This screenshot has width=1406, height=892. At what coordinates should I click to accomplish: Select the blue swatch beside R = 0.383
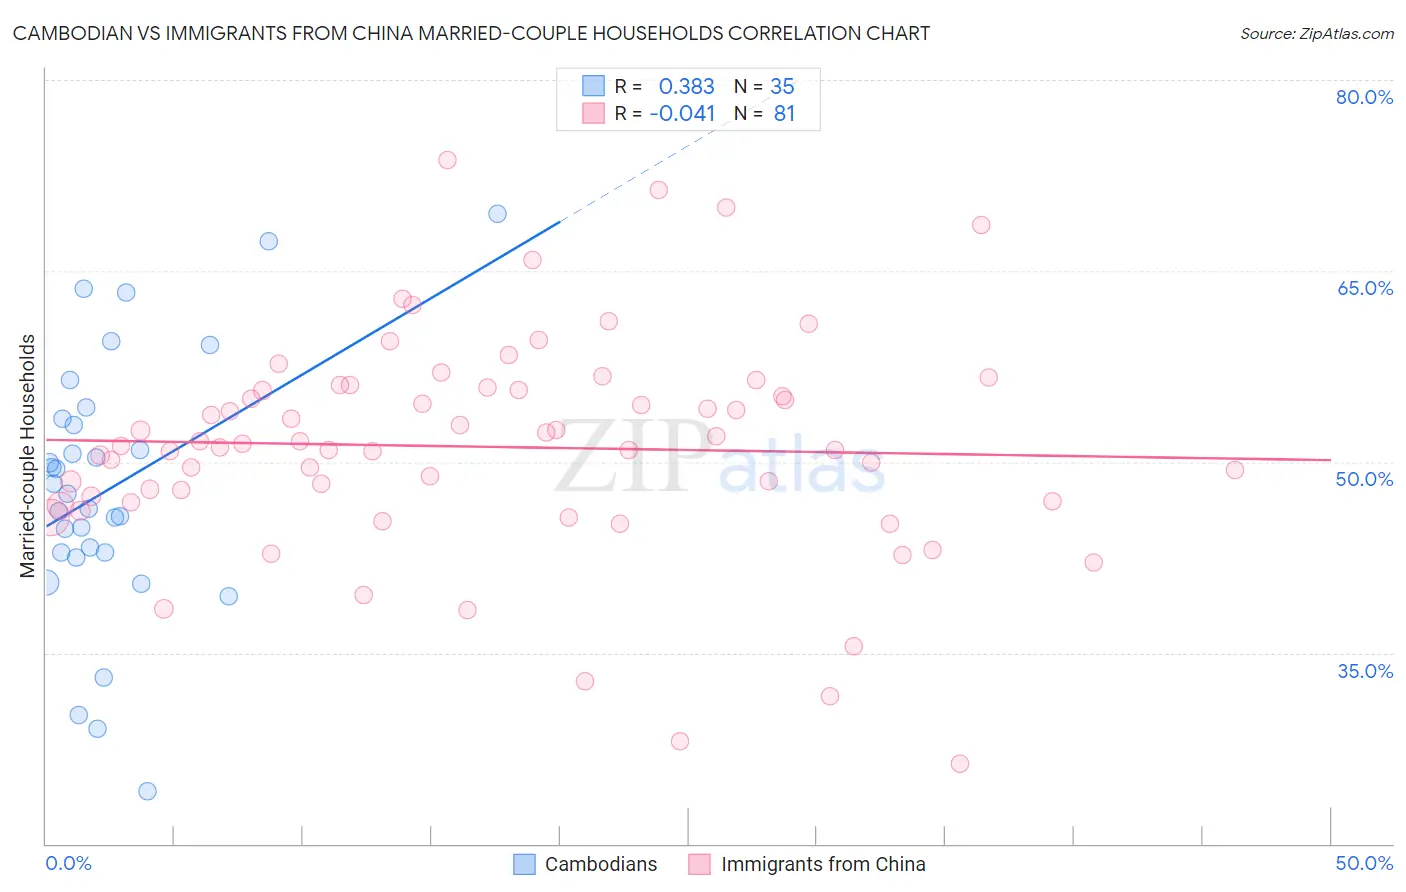[x=594, y=86]
